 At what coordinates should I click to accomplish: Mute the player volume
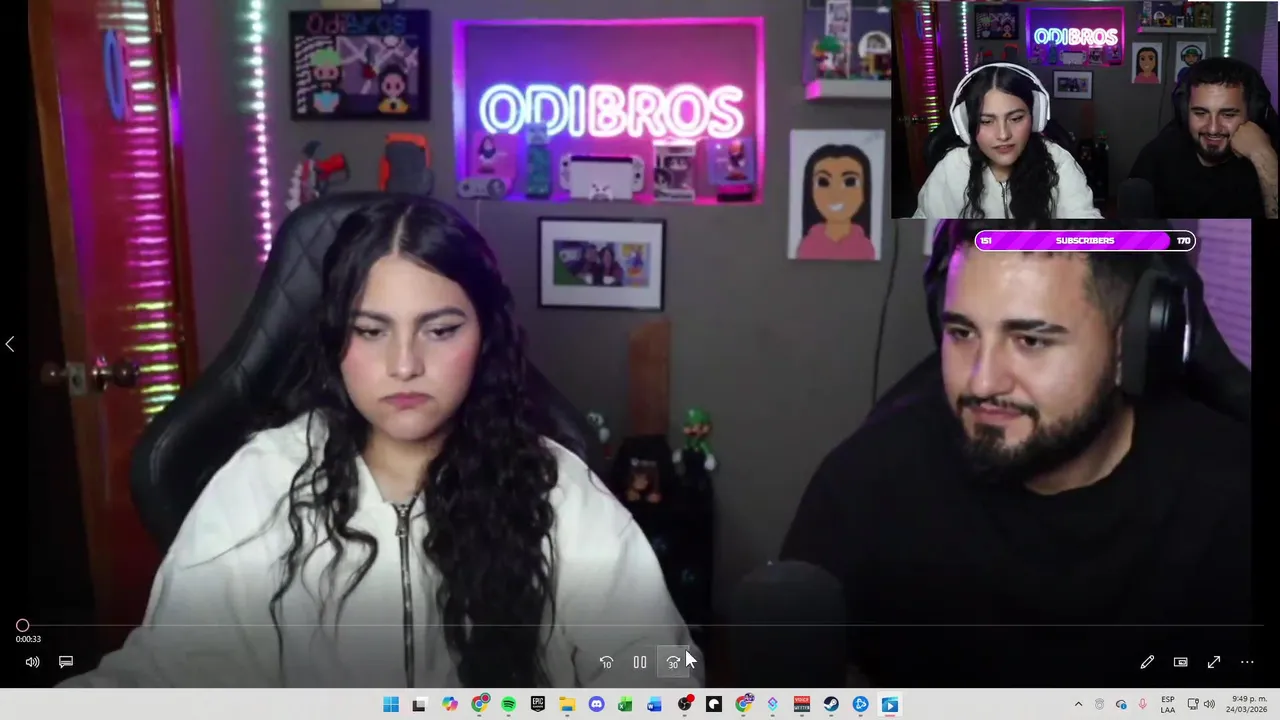point(32,662)
